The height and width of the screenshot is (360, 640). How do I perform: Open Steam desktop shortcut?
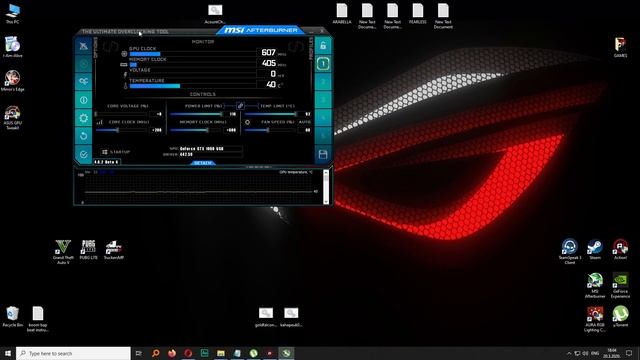pyautogui.click(x=595, y=249)
